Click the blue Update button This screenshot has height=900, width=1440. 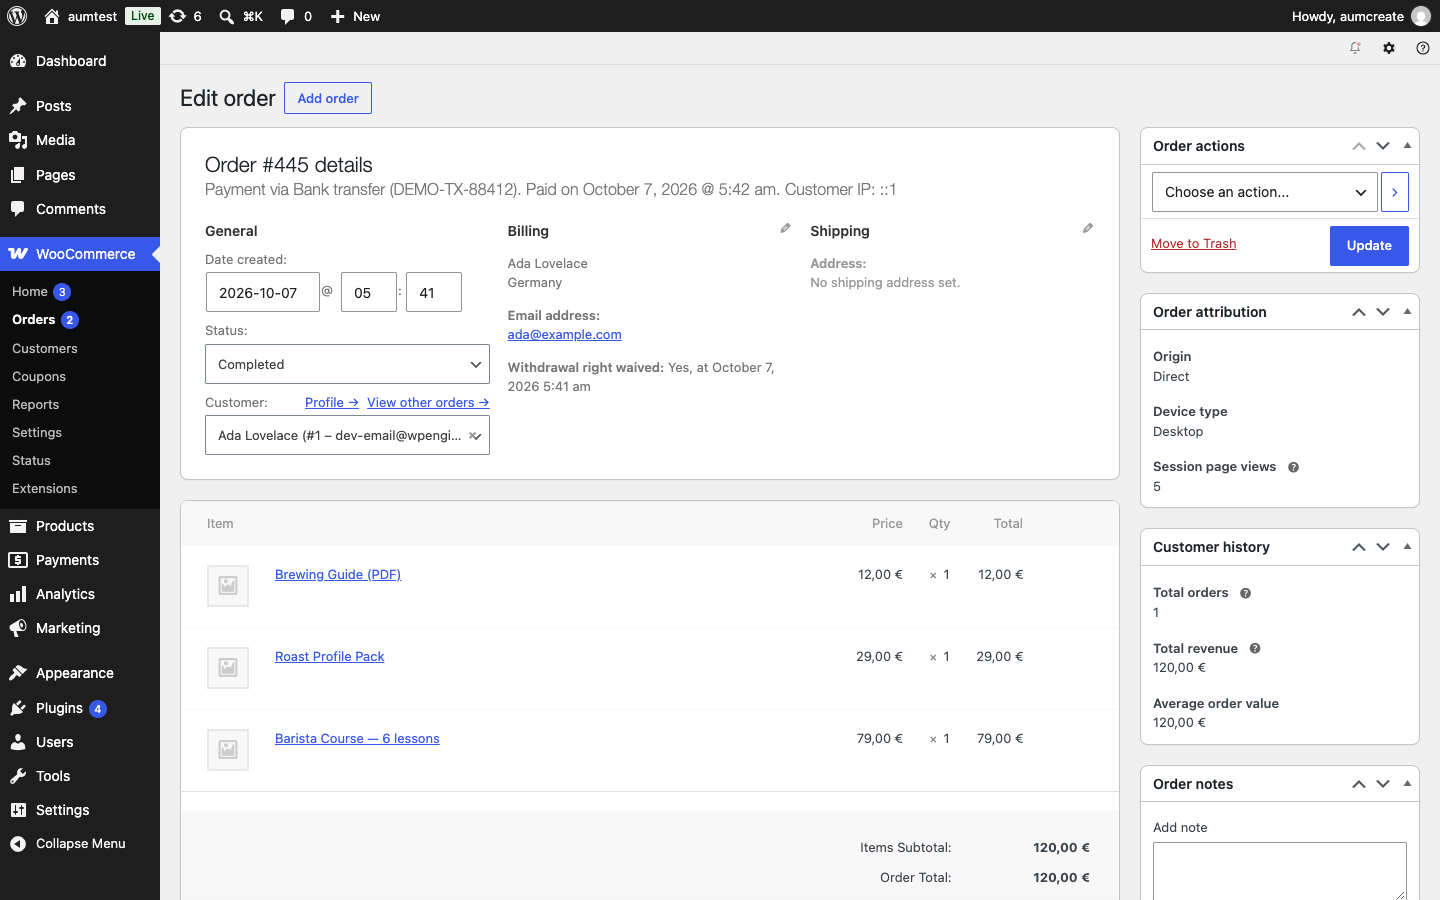click(1369, 246)
